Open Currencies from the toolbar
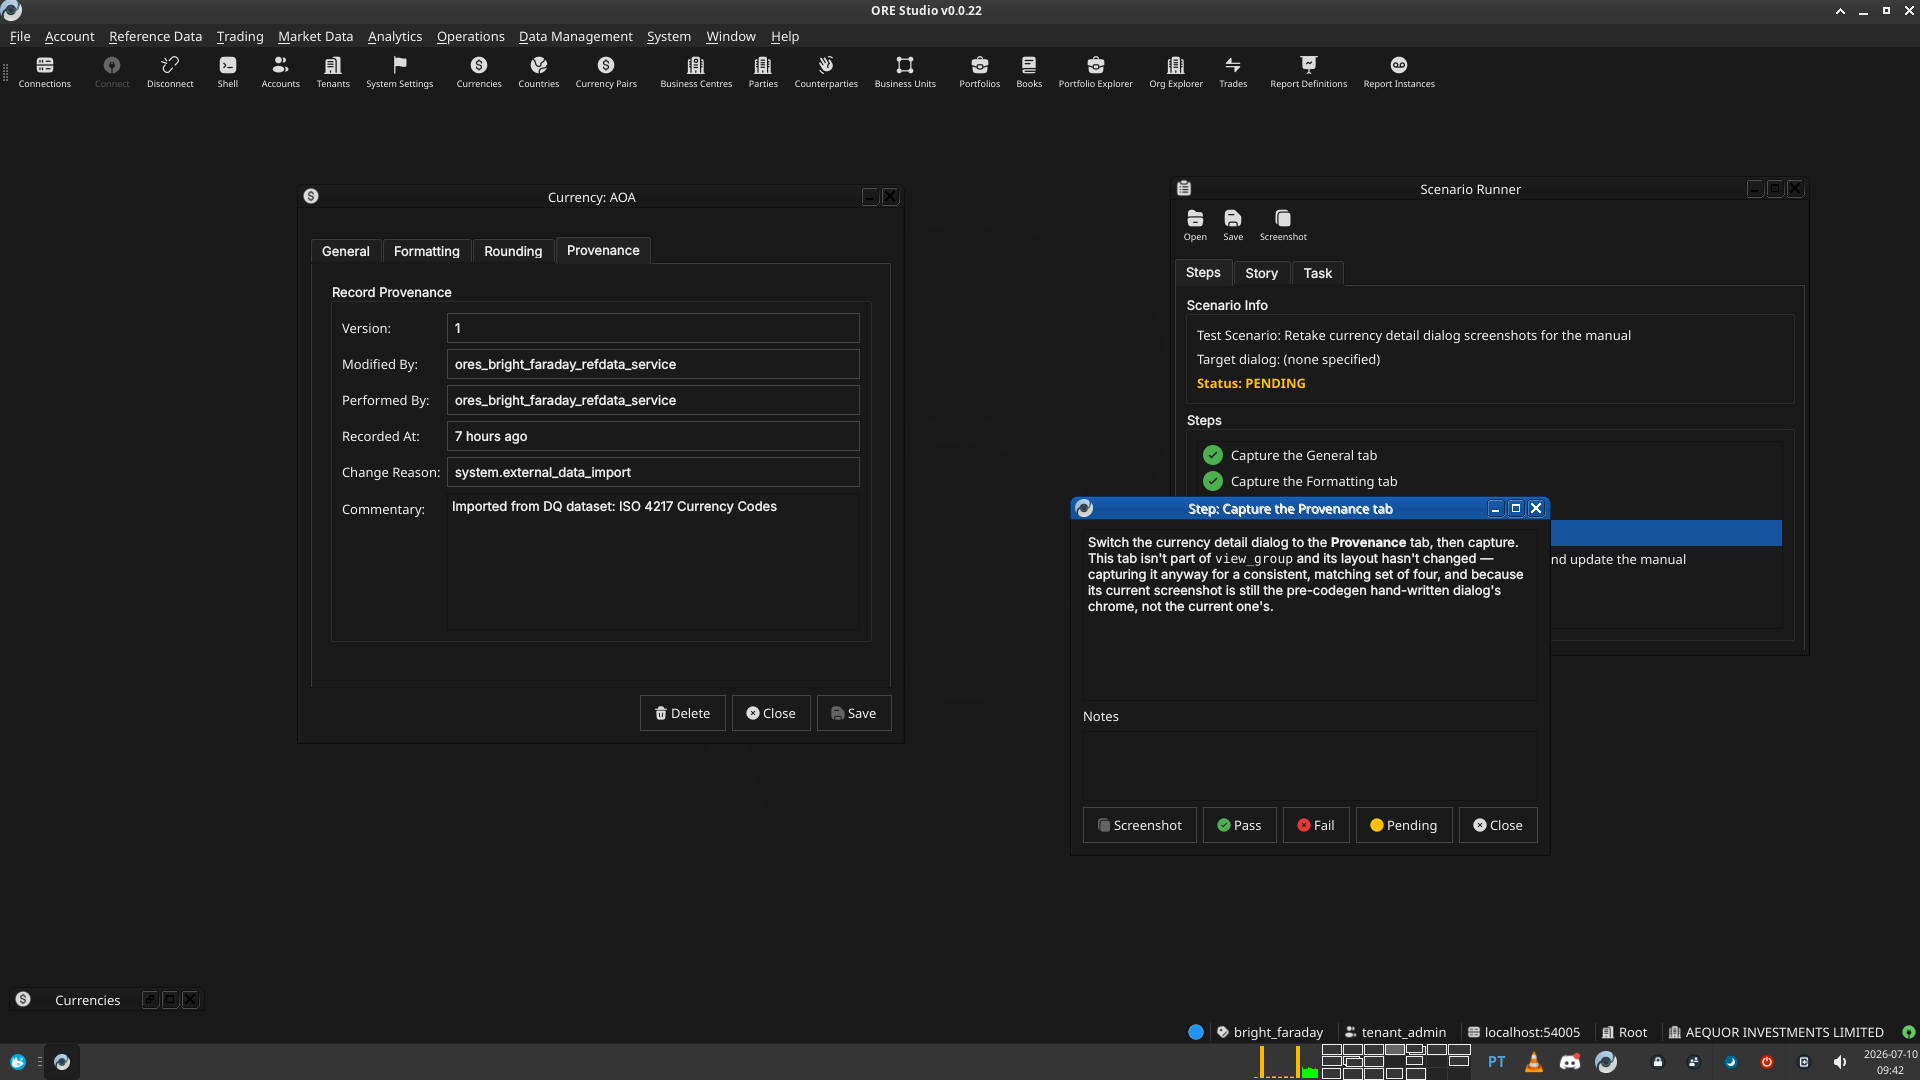 (x=479, y=71)
